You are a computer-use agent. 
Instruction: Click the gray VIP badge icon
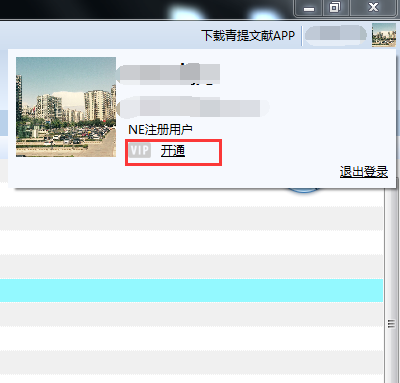(140, 151)
